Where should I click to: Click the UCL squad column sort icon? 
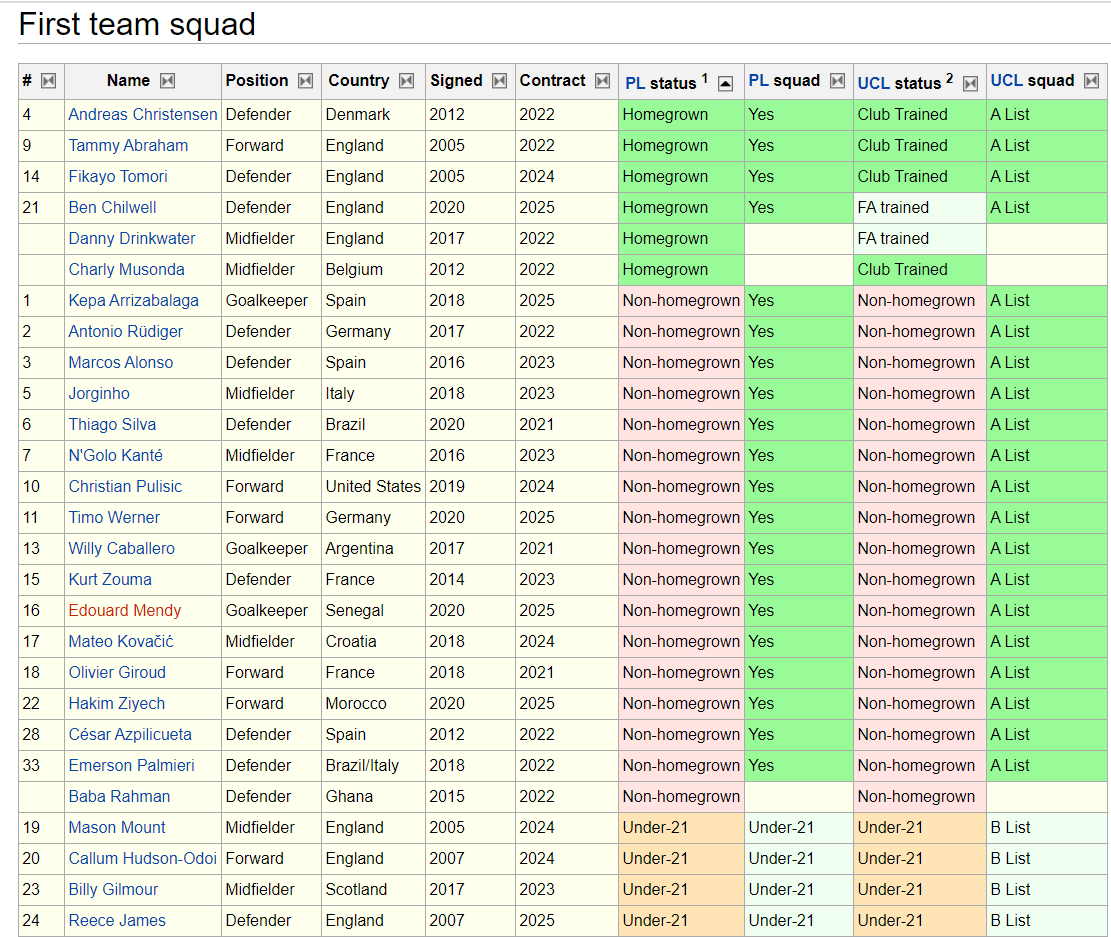pos(1092,81)
